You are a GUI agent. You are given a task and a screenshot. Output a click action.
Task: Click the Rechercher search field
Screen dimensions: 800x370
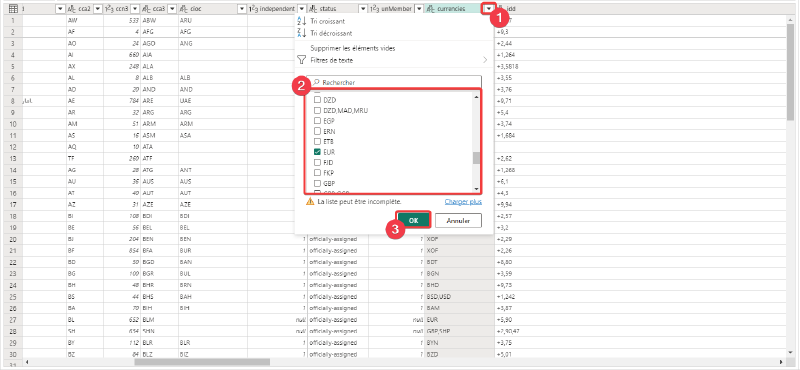(x=395, y=82)
